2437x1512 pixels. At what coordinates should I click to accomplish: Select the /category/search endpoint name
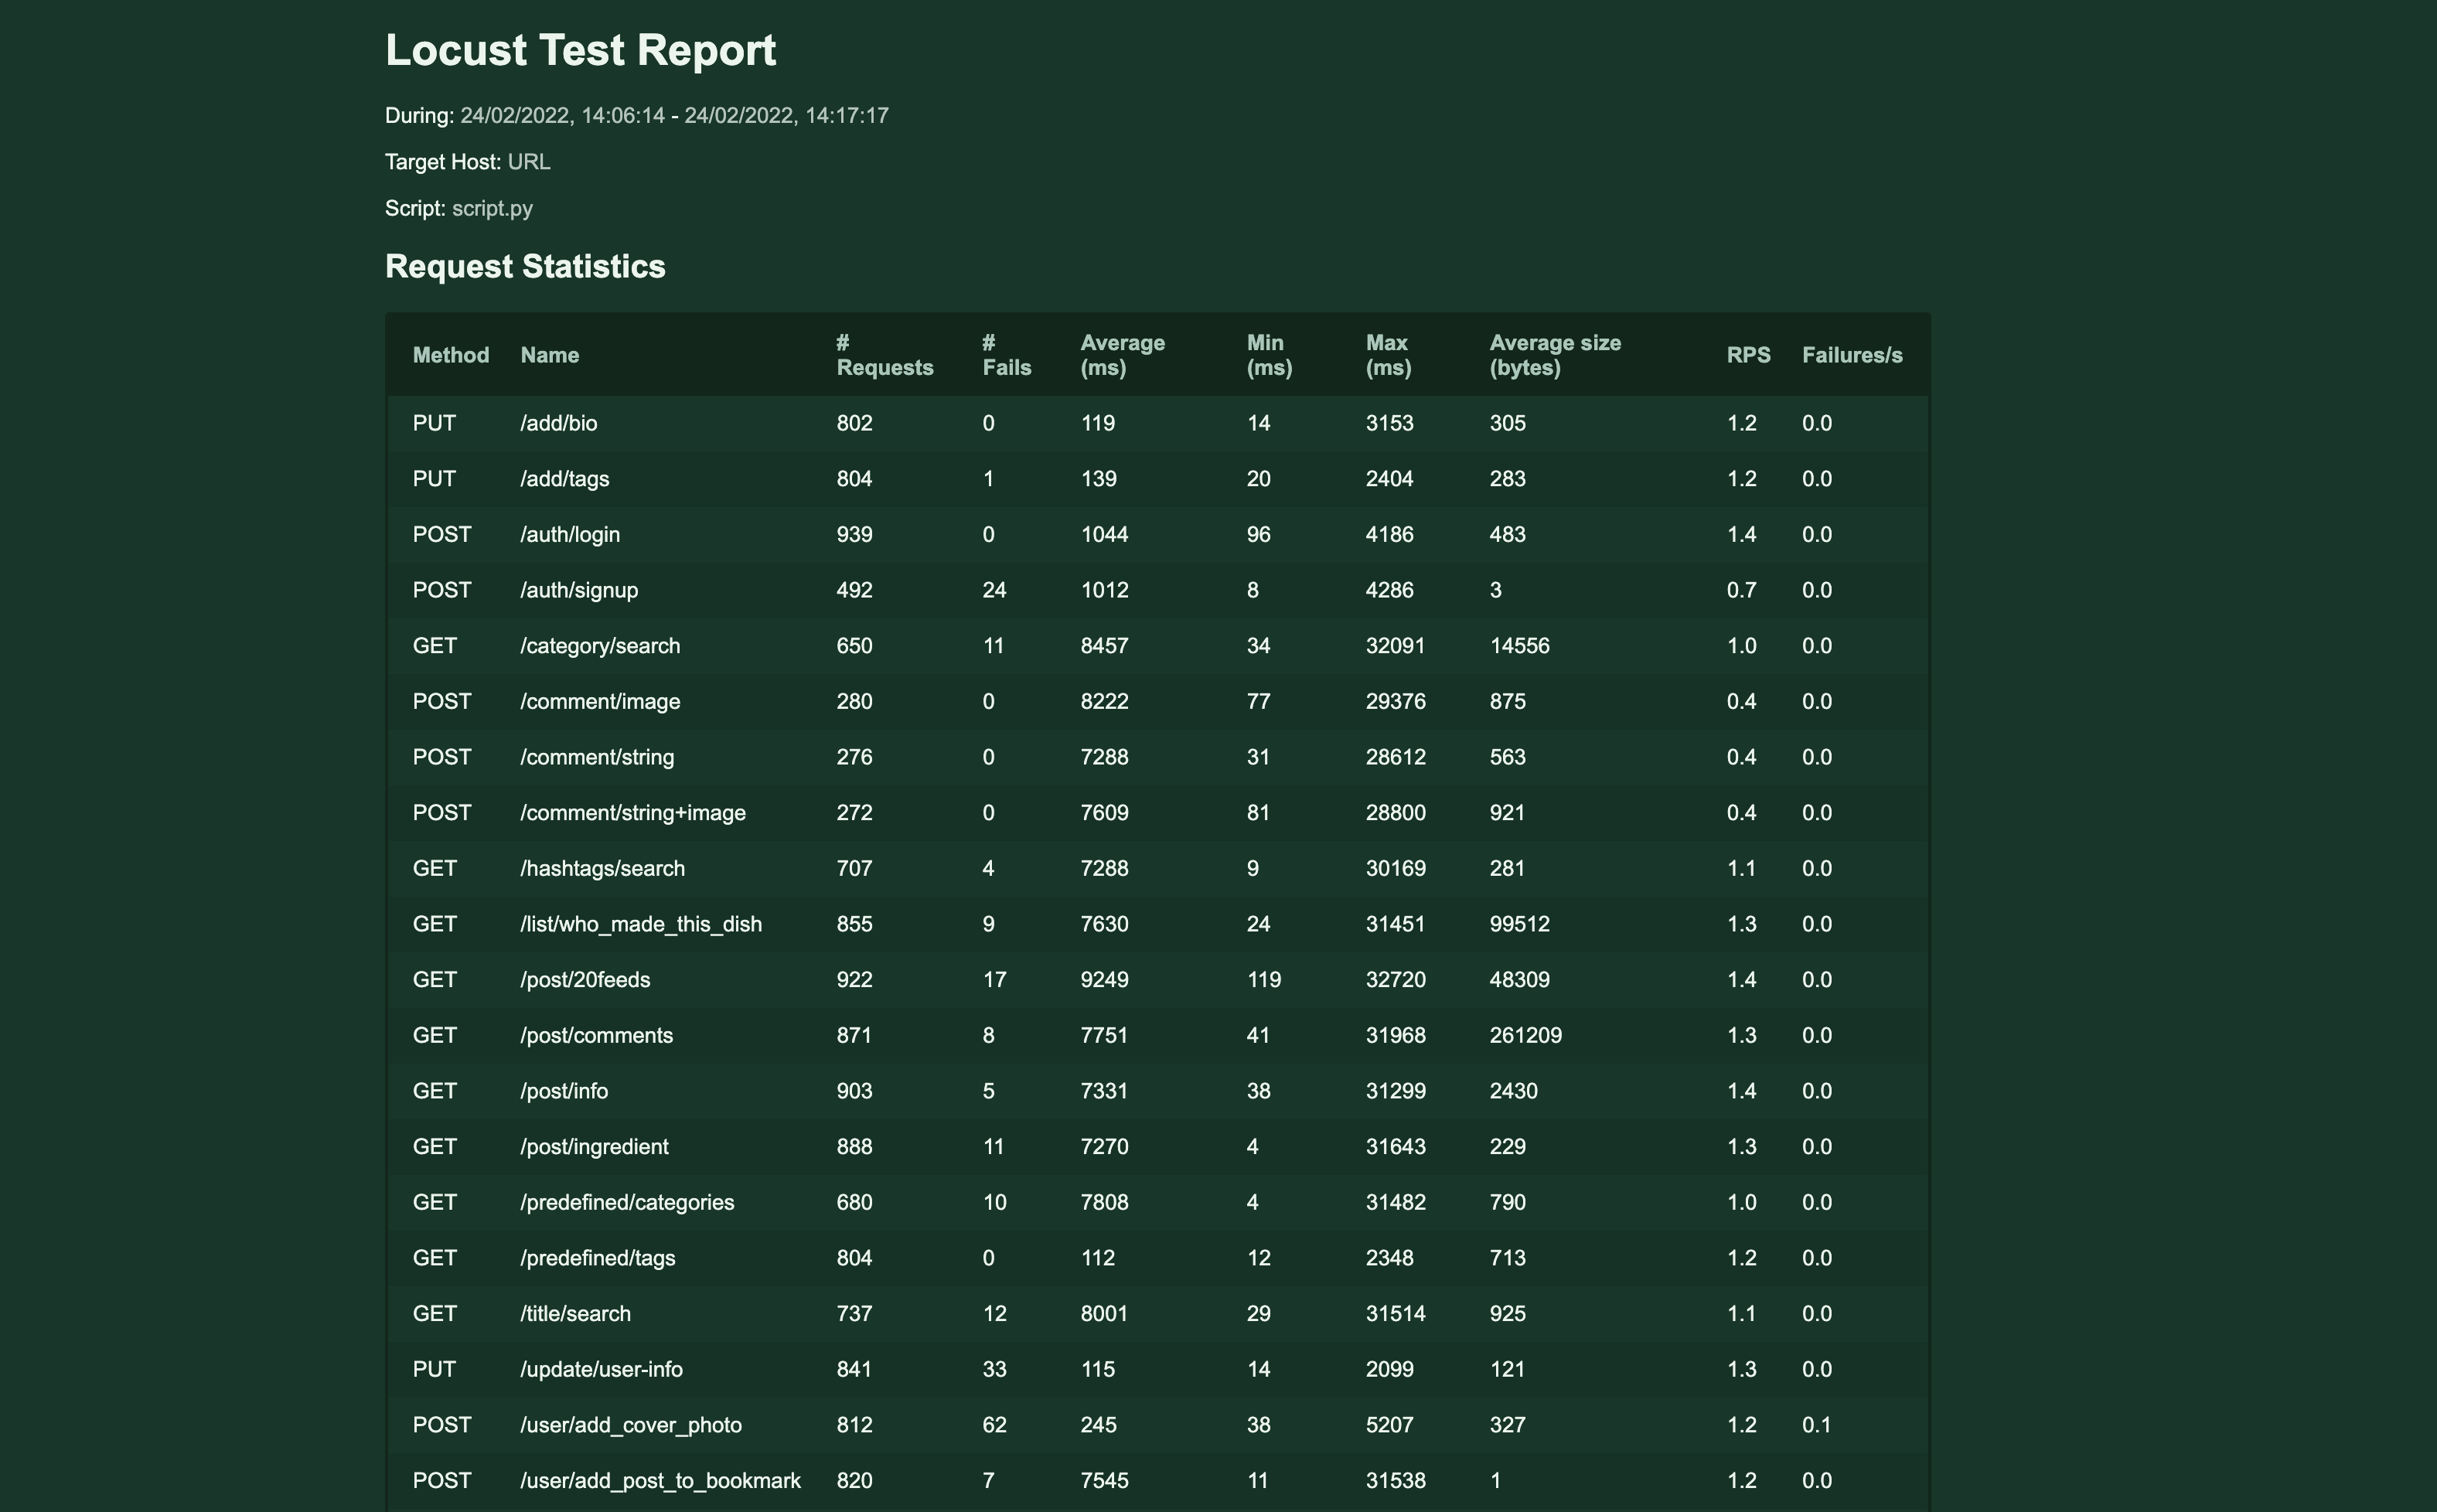(600, 646)
